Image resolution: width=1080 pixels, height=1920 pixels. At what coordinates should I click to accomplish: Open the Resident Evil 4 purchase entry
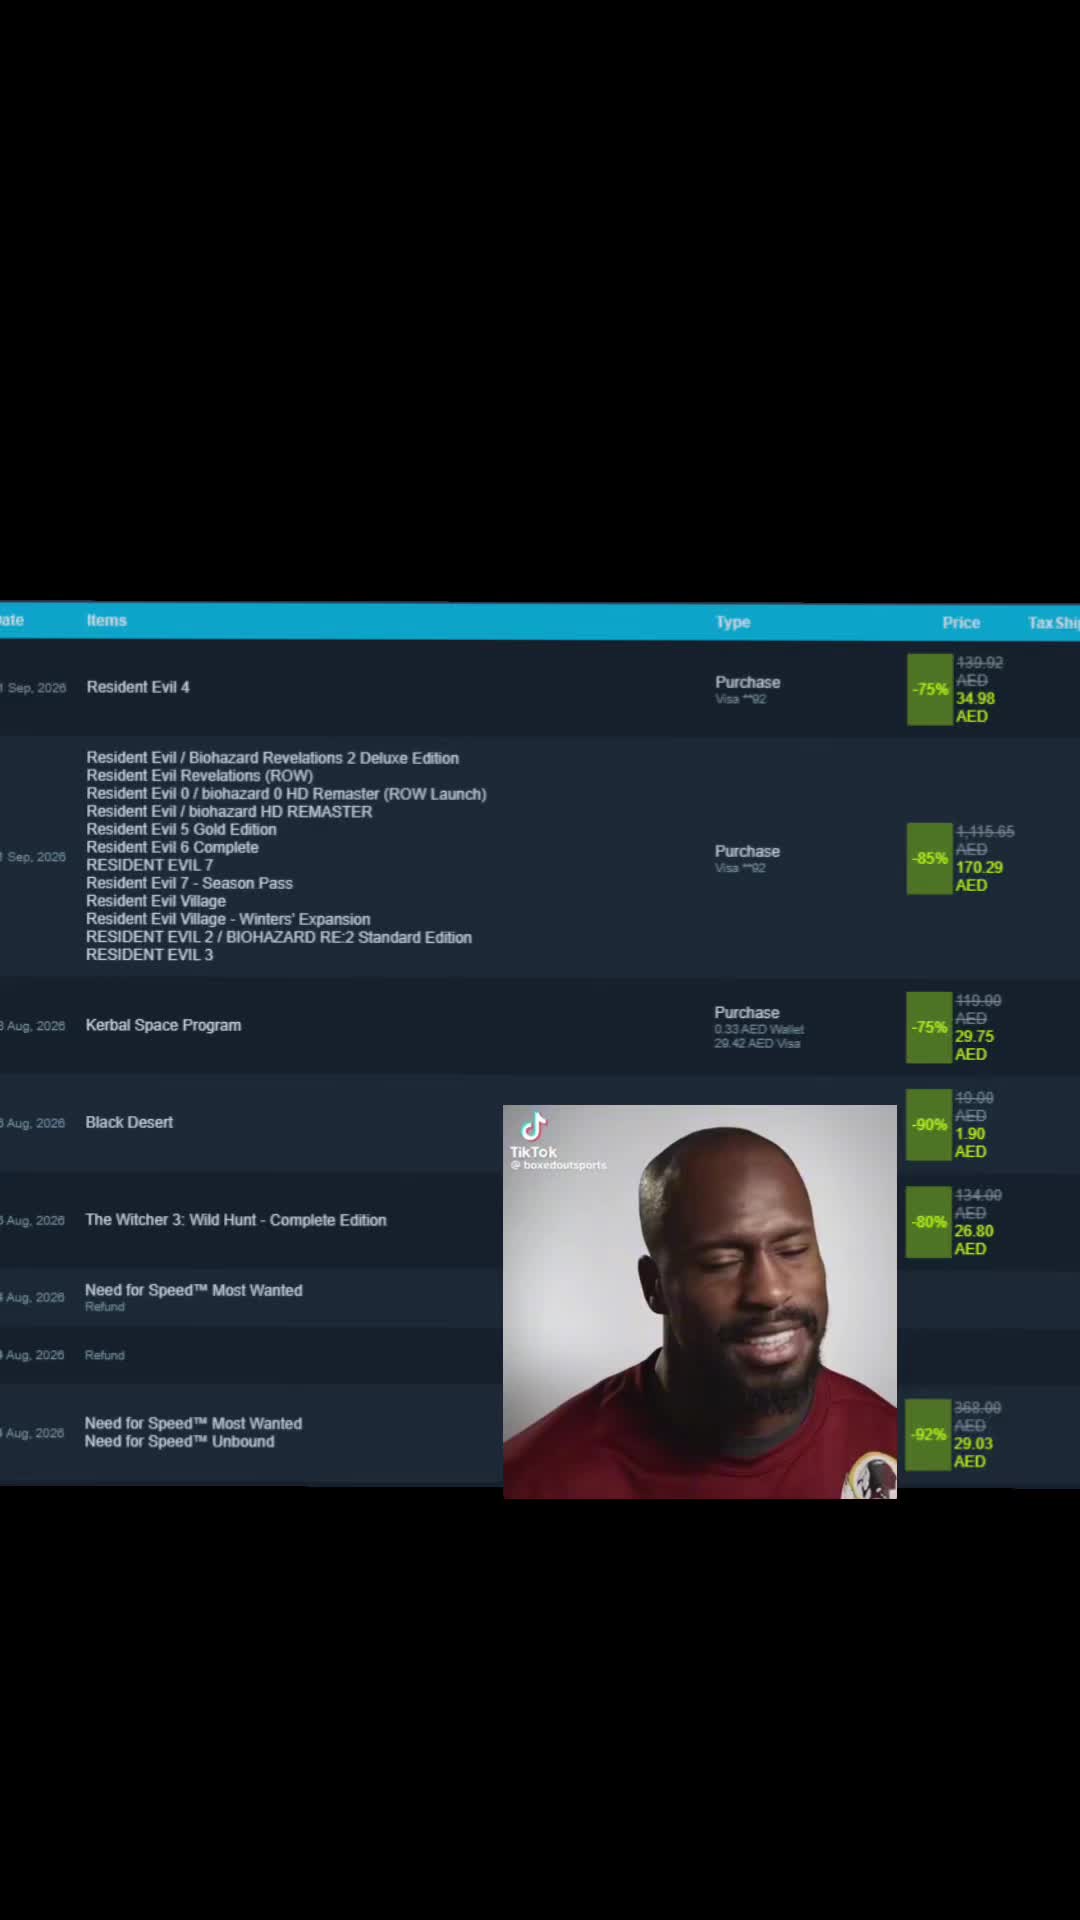[137, 687]
